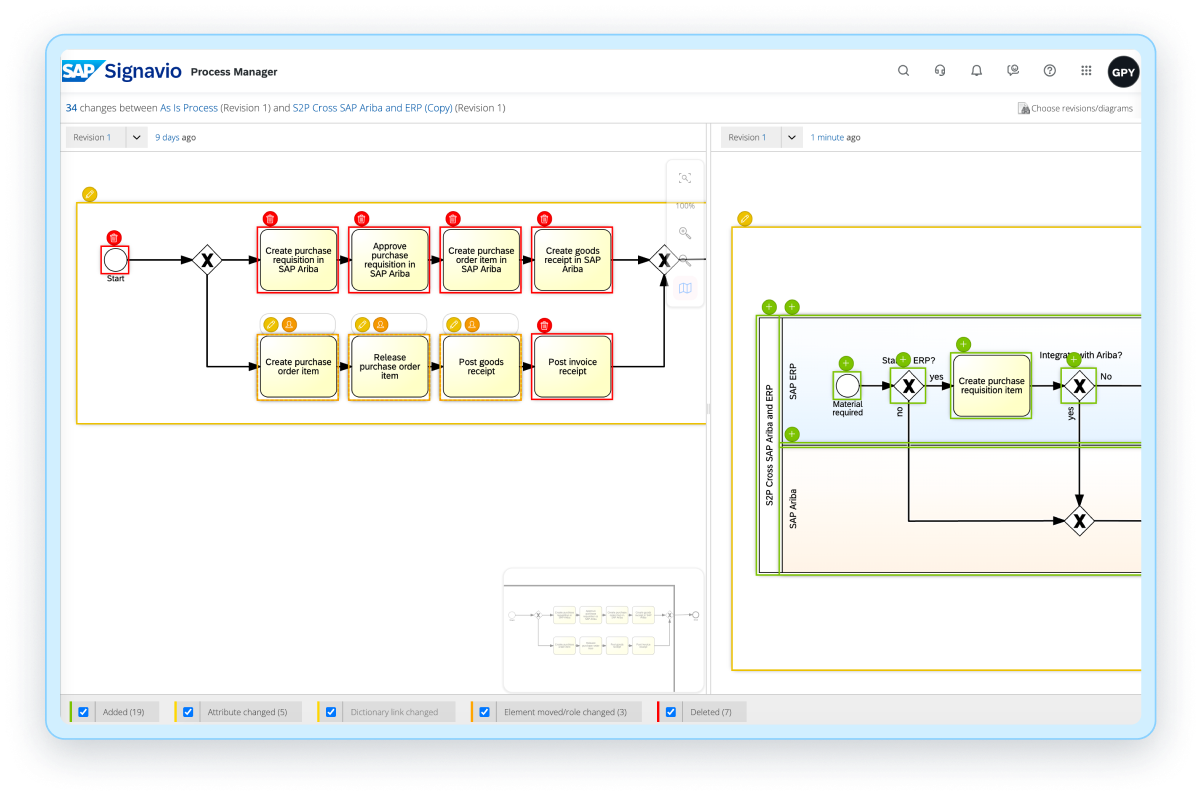Toggle the Attribute changed (5) checkbox

point(188,712)
